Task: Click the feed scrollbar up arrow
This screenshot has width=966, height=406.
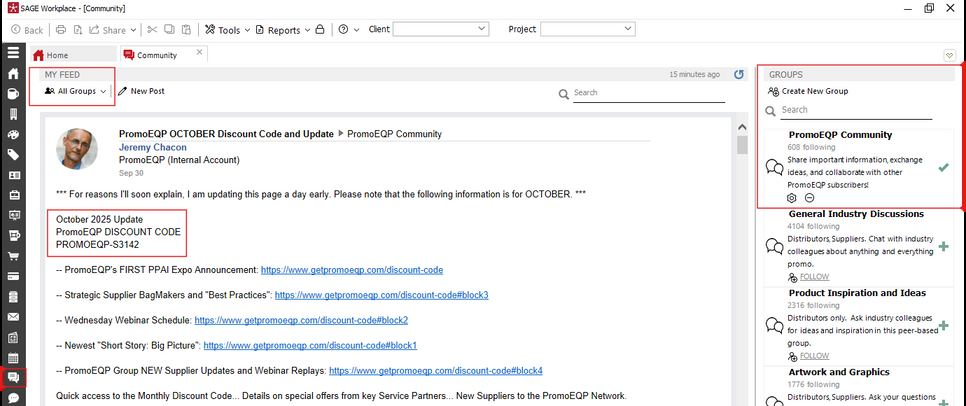Action: coord(742,126)
